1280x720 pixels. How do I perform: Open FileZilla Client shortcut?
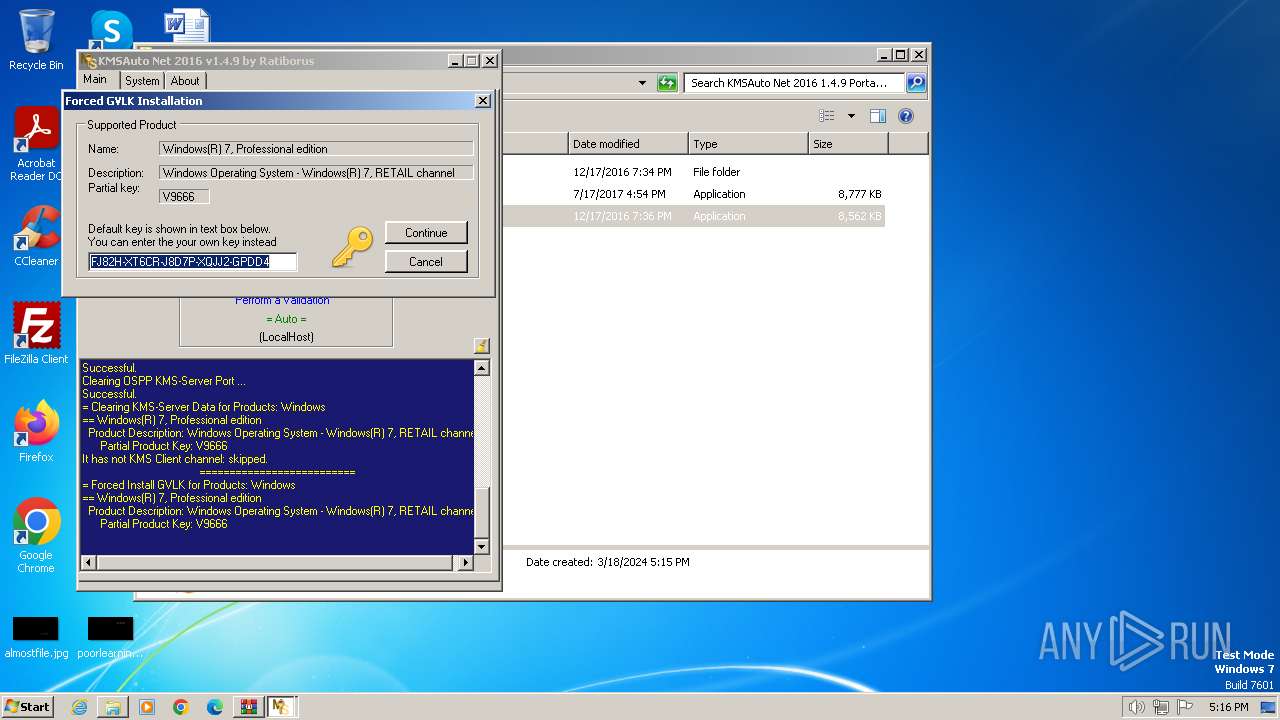(36, 333)
